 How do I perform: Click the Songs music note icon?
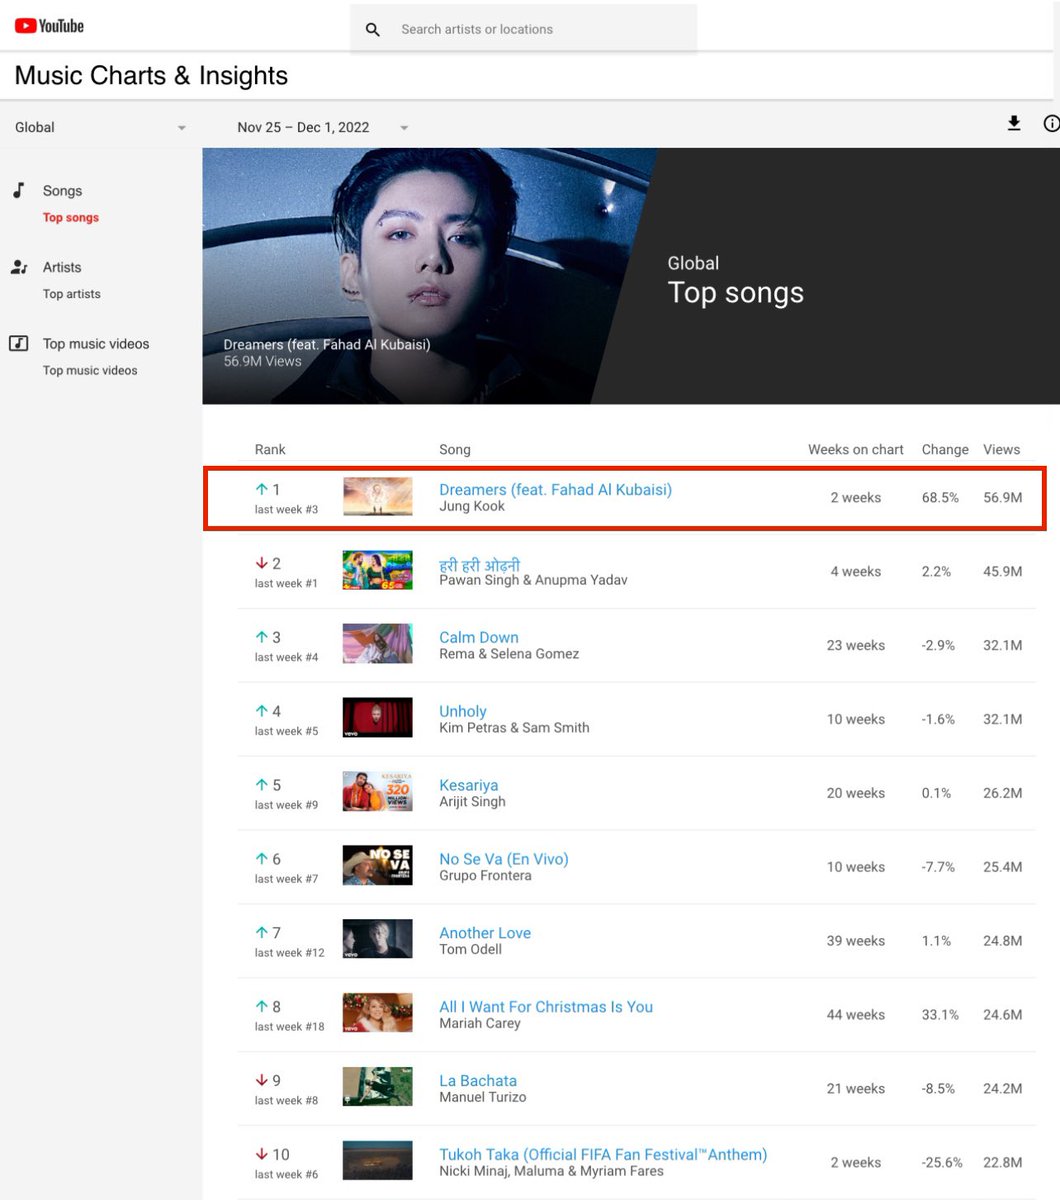[x=18, y=190]
